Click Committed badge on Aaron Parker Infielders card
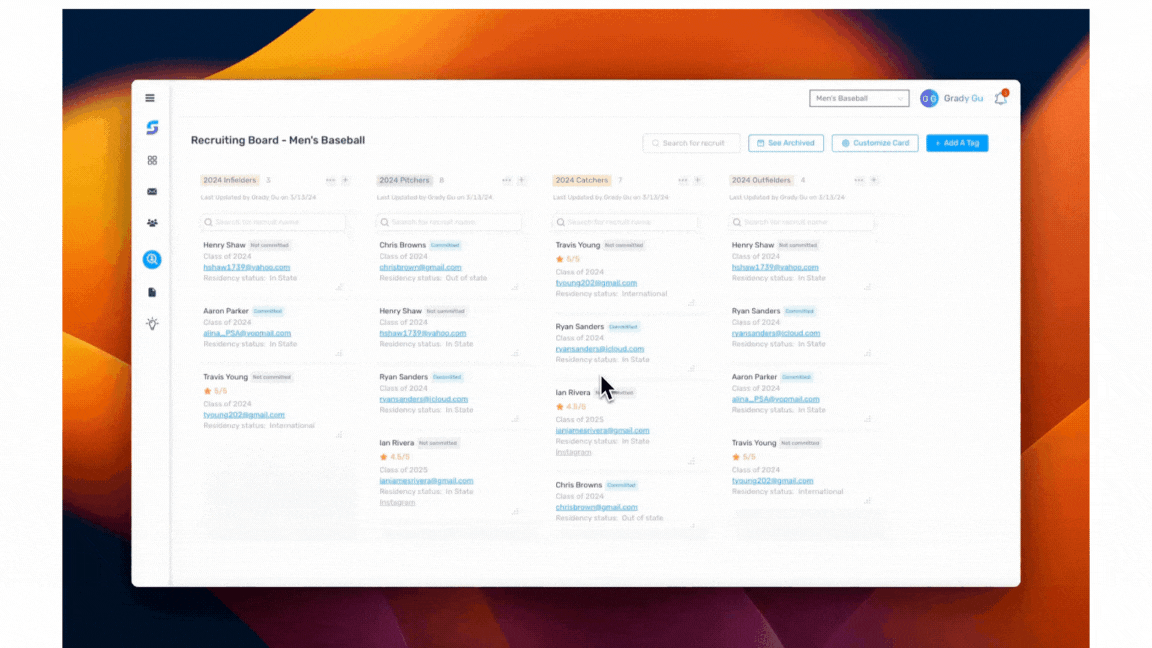The image size is (1152, 648). click(268, 312)
